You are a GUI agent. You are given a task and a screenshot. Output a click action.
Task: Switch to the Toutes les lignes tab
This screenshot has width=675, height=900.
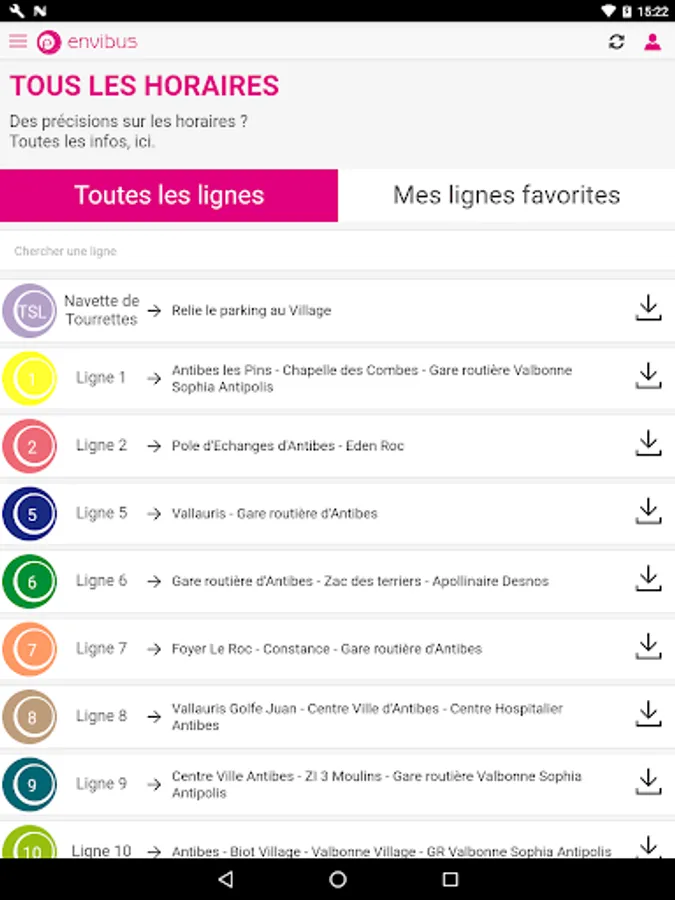(x=169, y=195)
